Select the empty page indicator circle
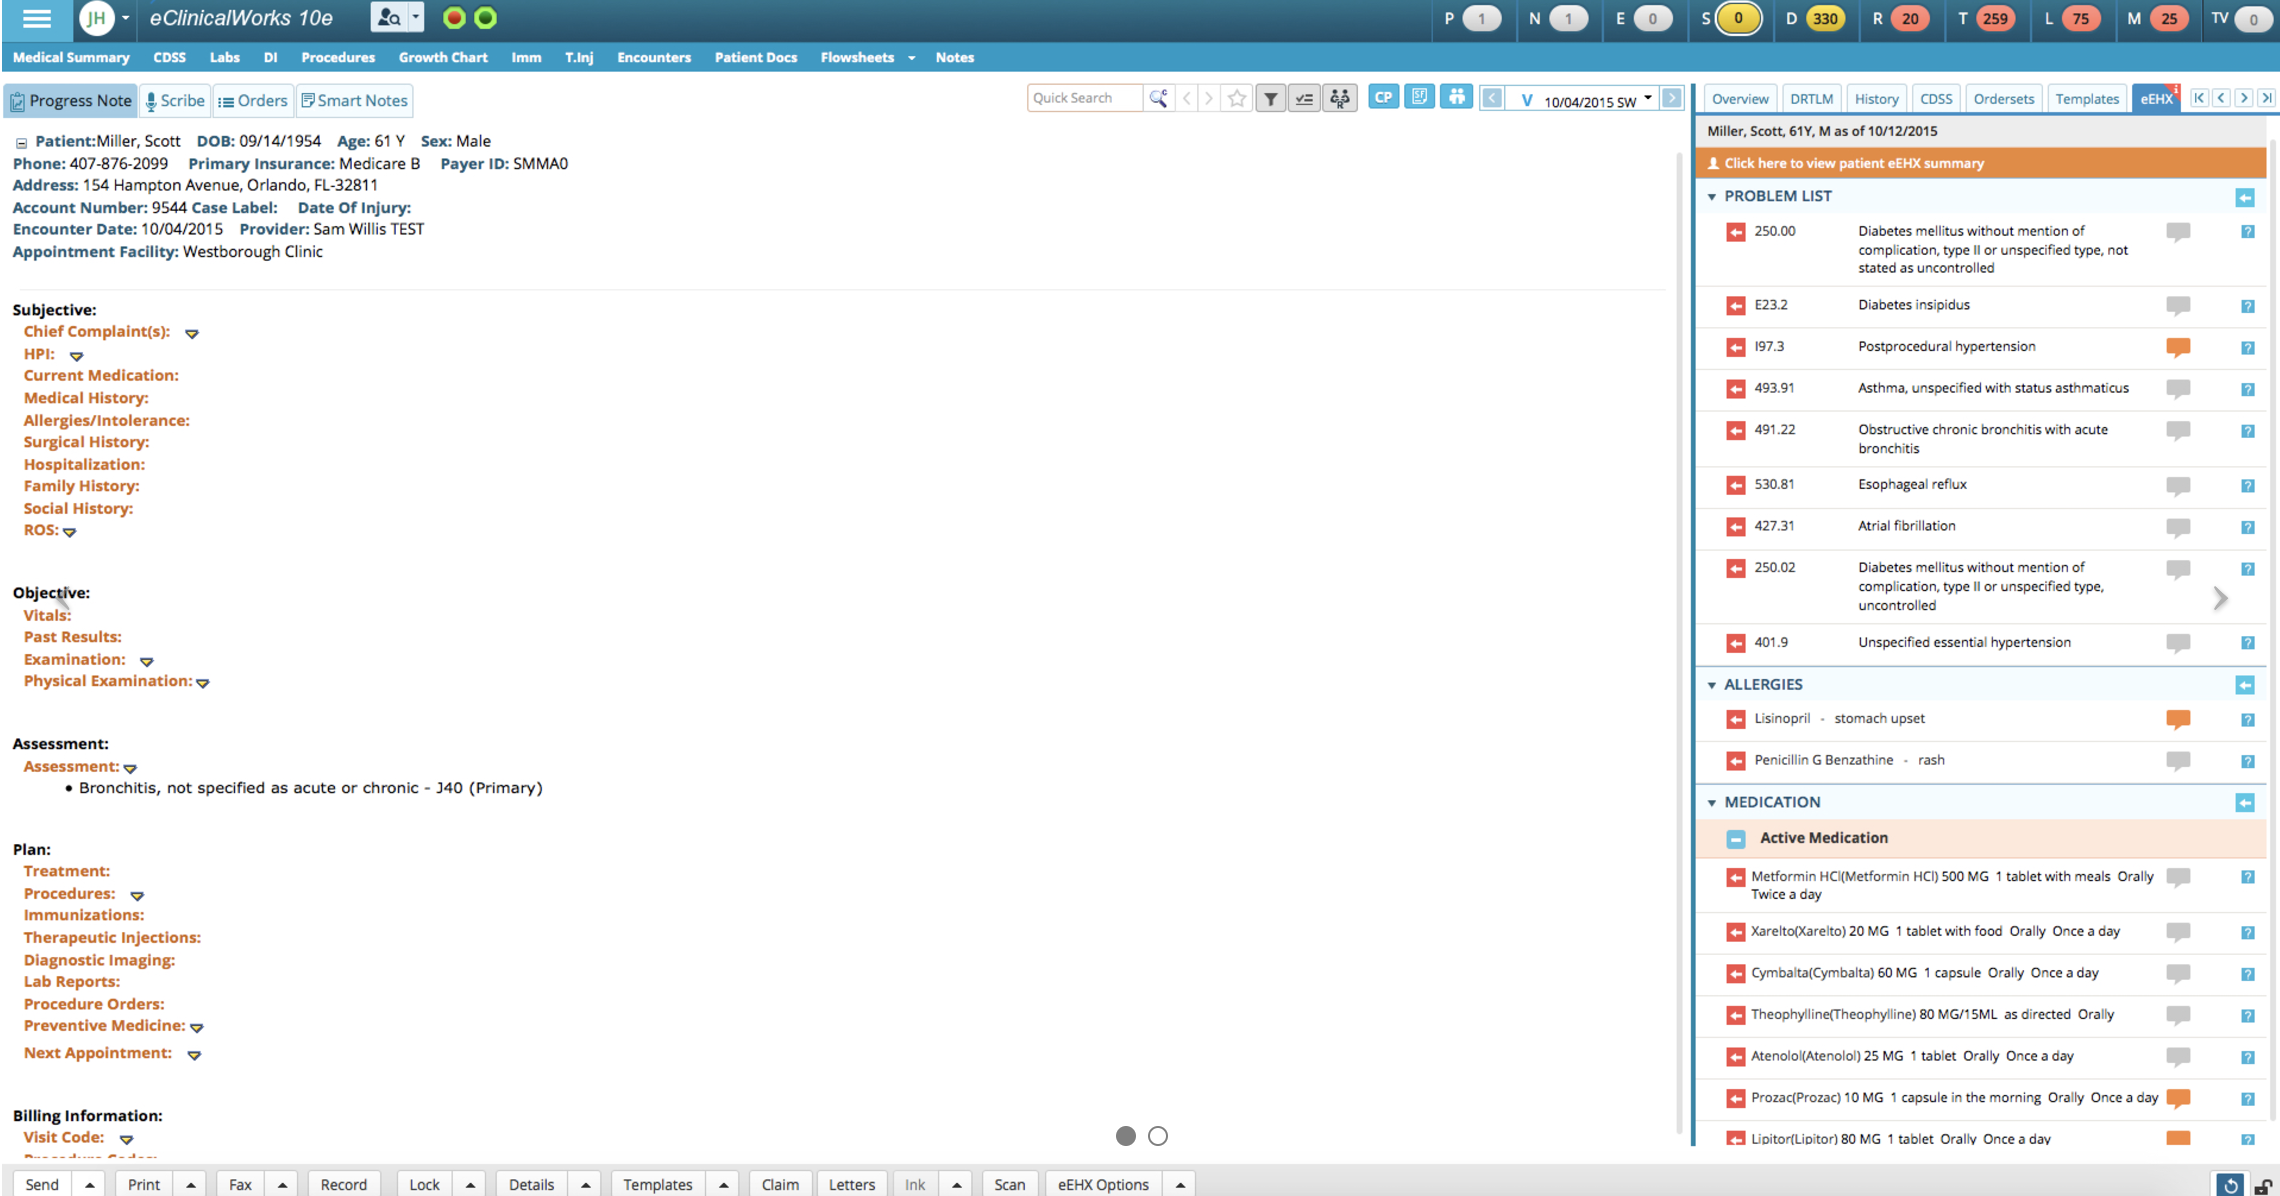This screenshot has height=1196, width=2280. 1158,1136
